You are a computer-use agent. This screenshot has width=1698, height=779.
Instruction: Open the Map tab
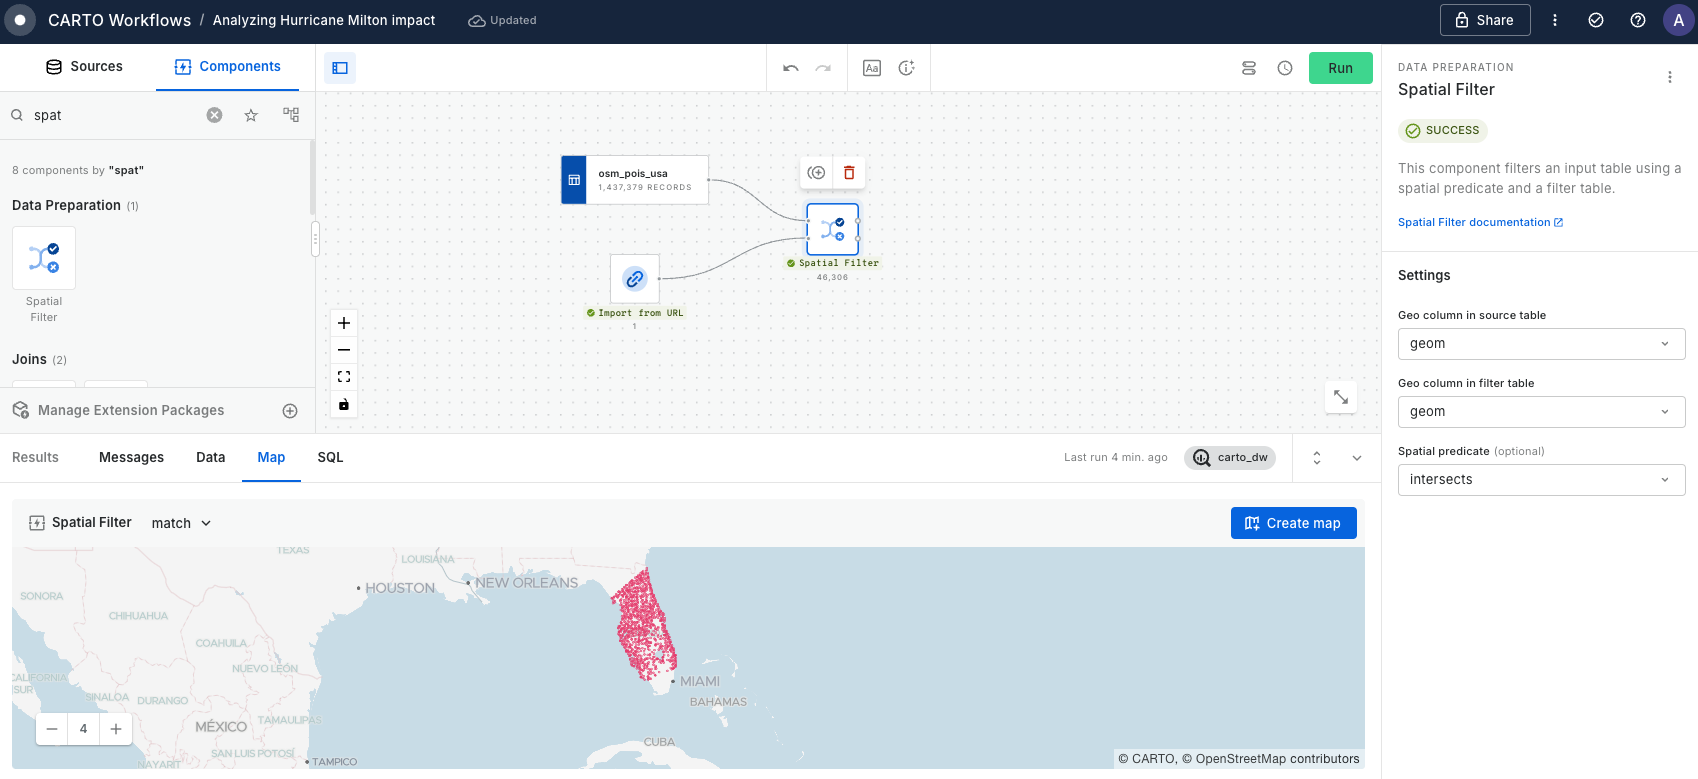coord(271,458)
